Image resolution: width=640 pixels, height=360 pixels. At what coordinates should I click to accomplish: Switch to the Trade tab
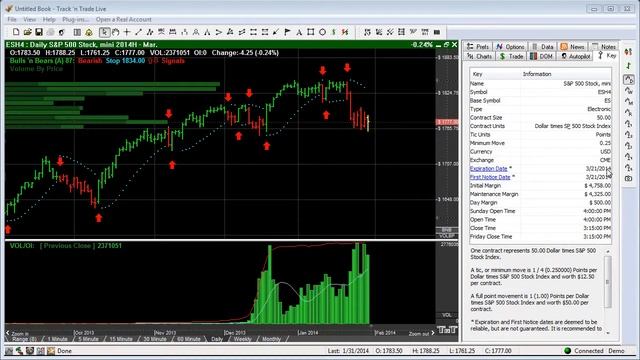[511, 56]
